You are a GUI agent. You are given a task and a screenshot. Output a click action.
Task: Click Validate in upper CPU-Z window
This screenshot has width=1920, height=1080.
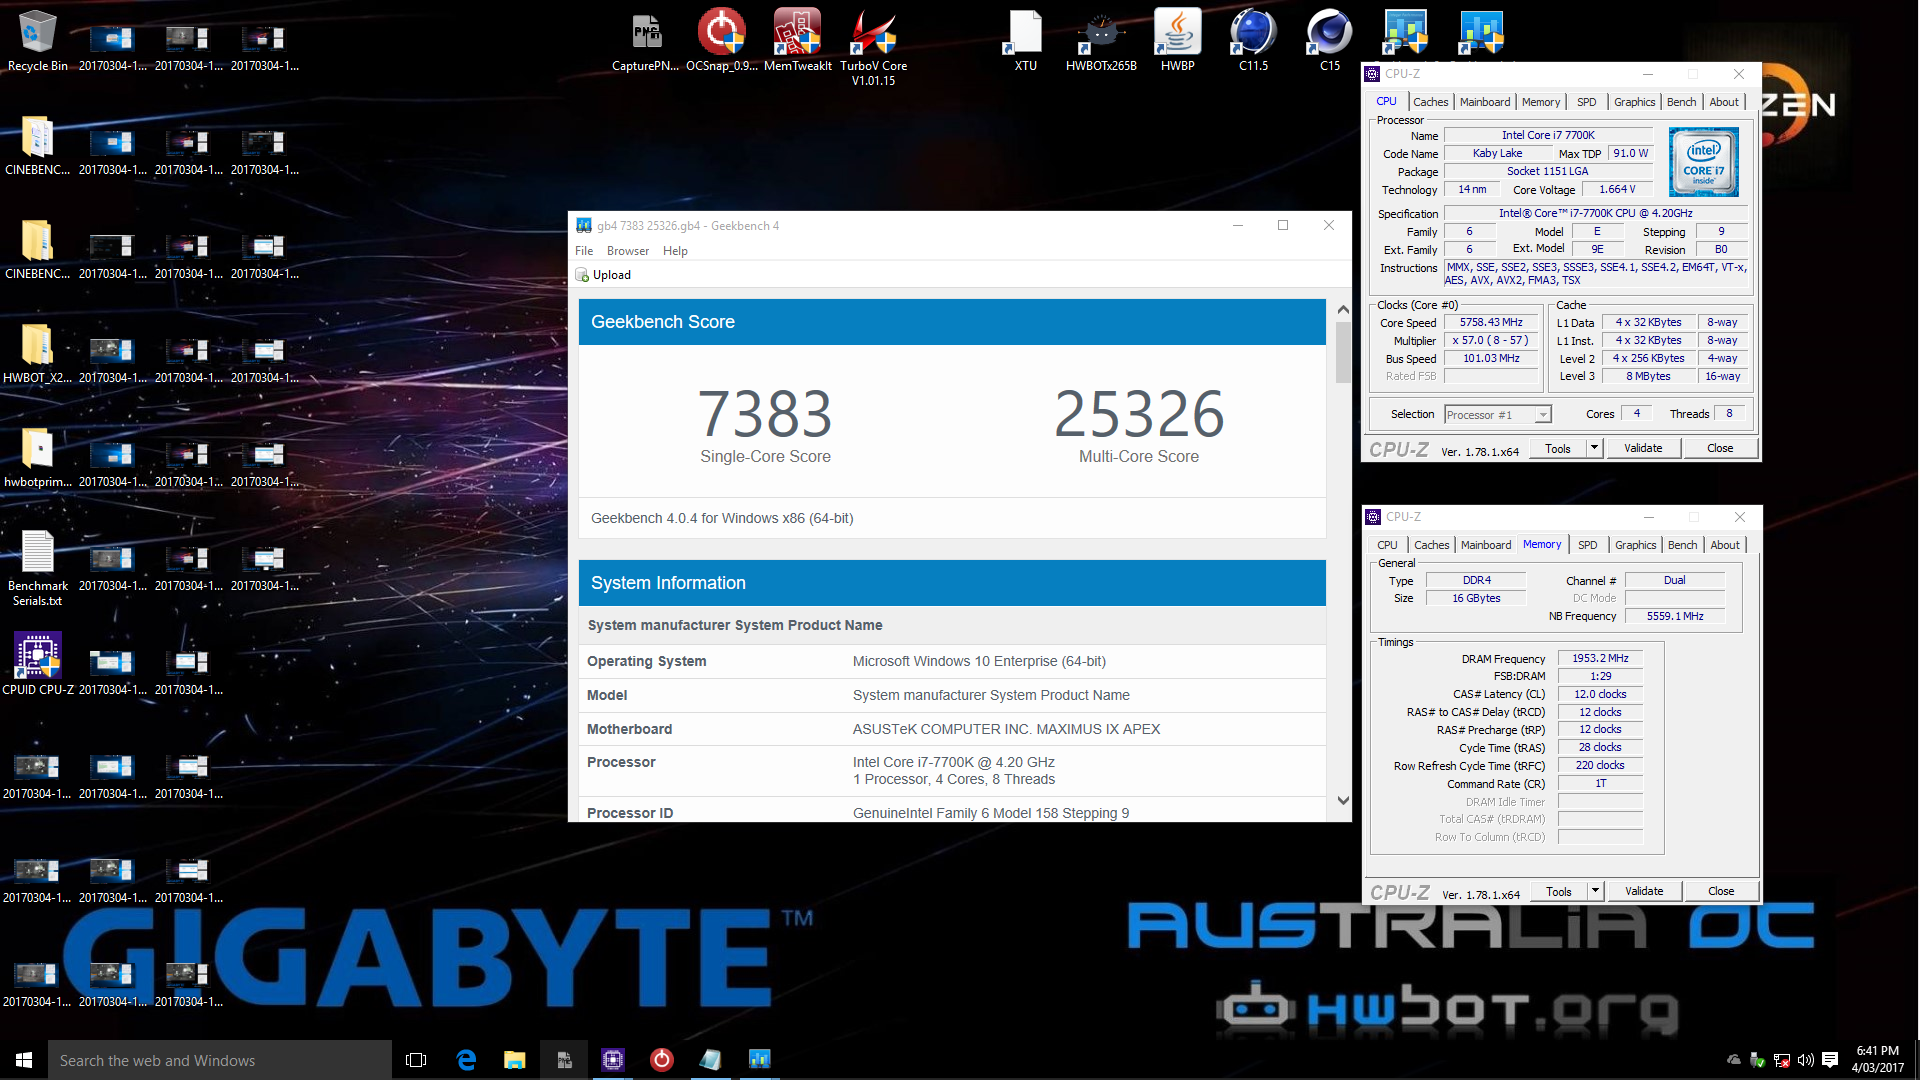[1643, 448]
